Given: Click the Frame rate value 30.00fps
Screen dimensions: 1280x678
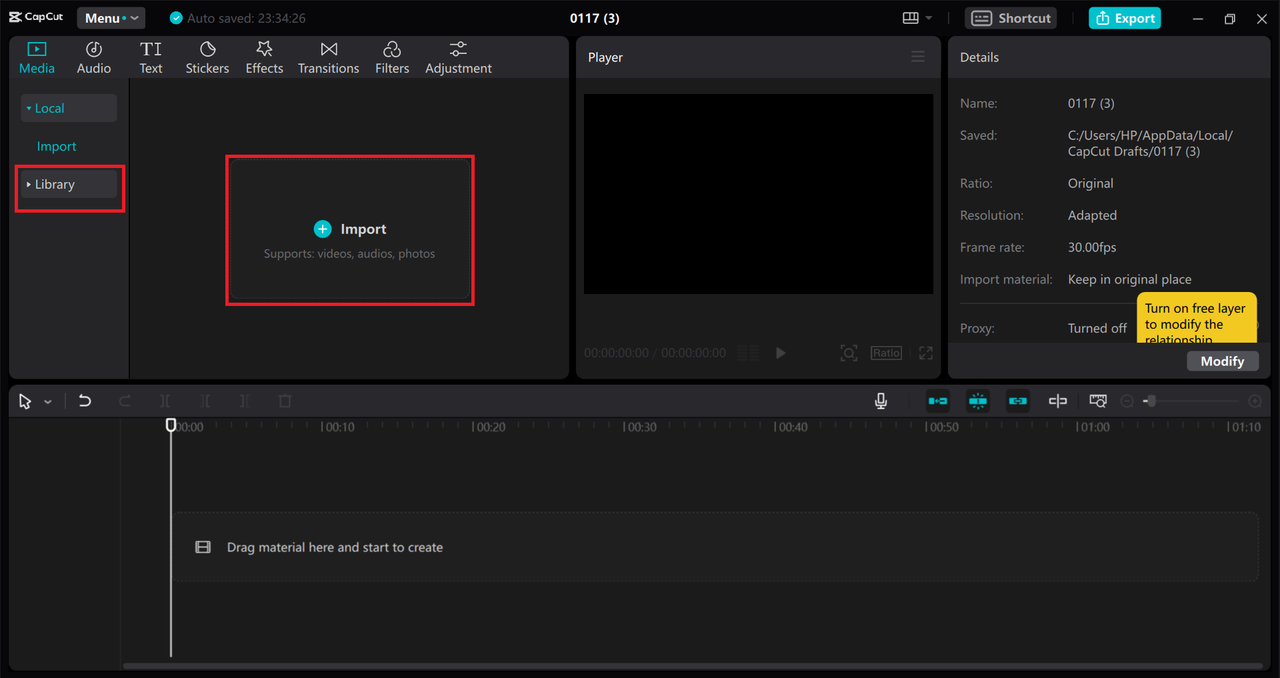Looking at the screenshot, I should tap(1092, 247).
